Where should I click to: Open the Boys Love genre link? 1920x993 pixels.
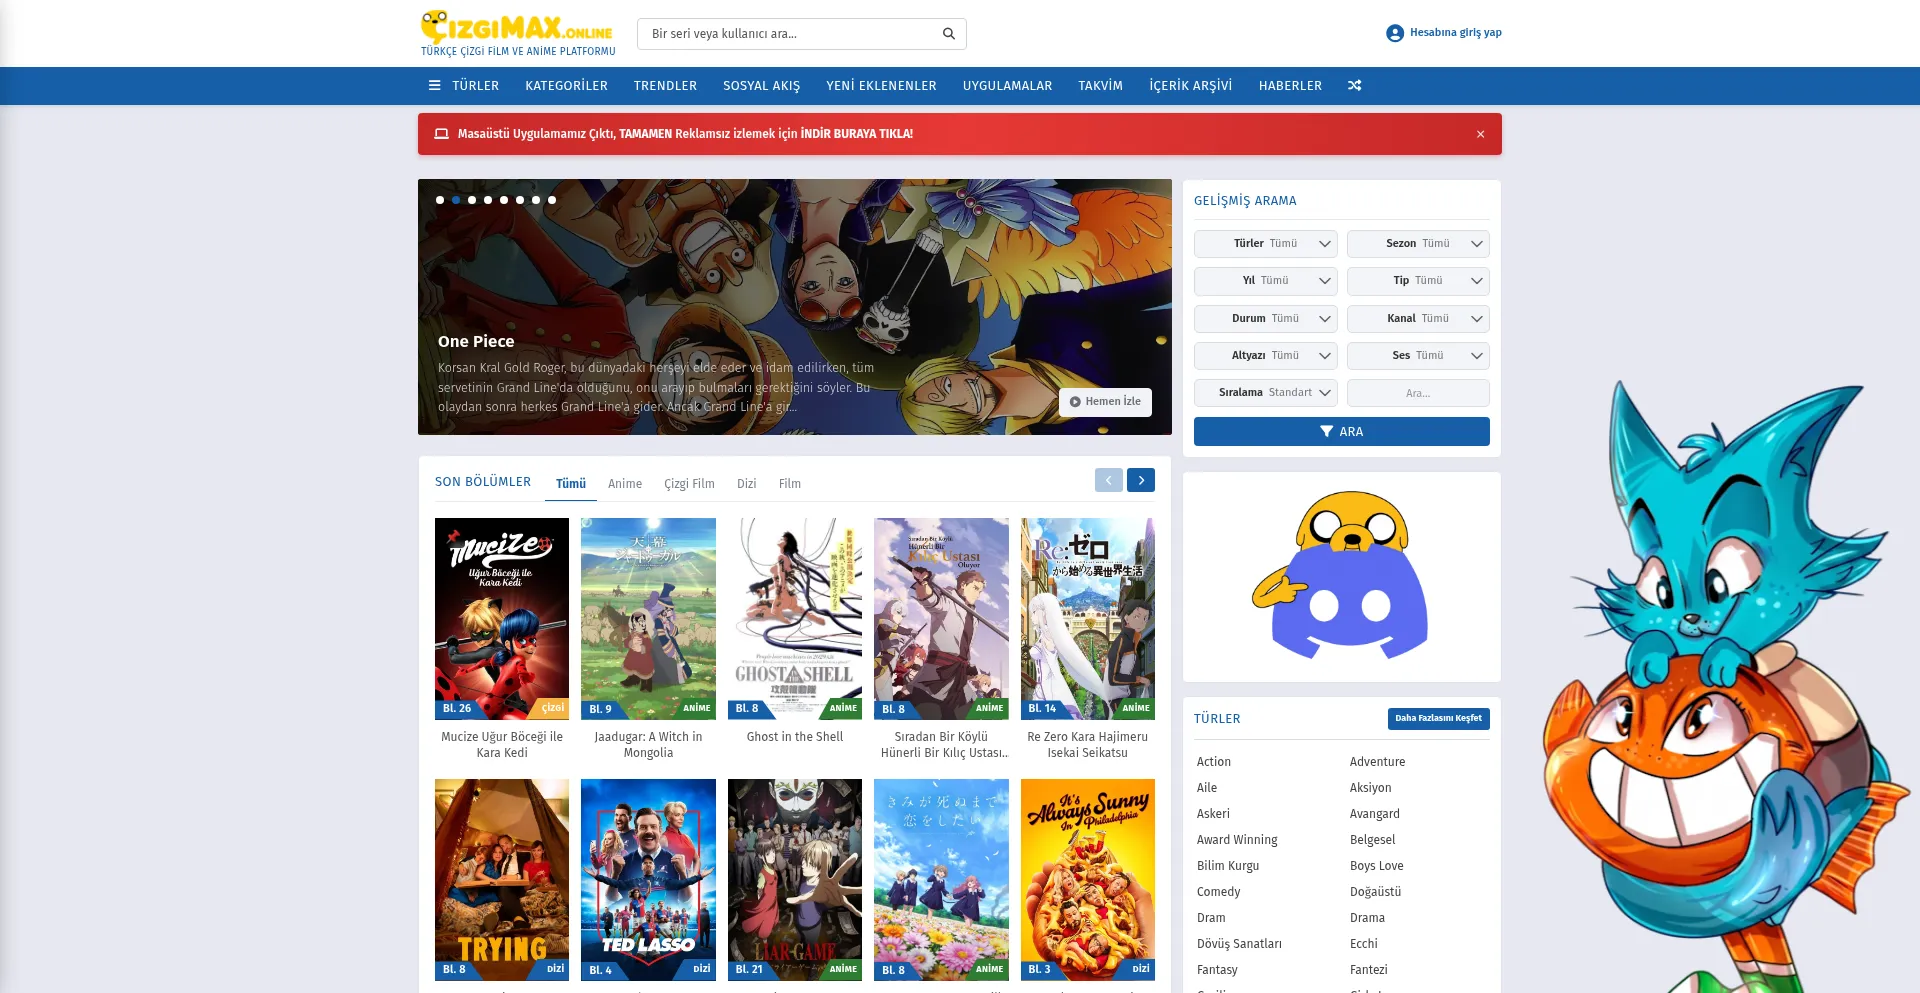coord(1376,866)
